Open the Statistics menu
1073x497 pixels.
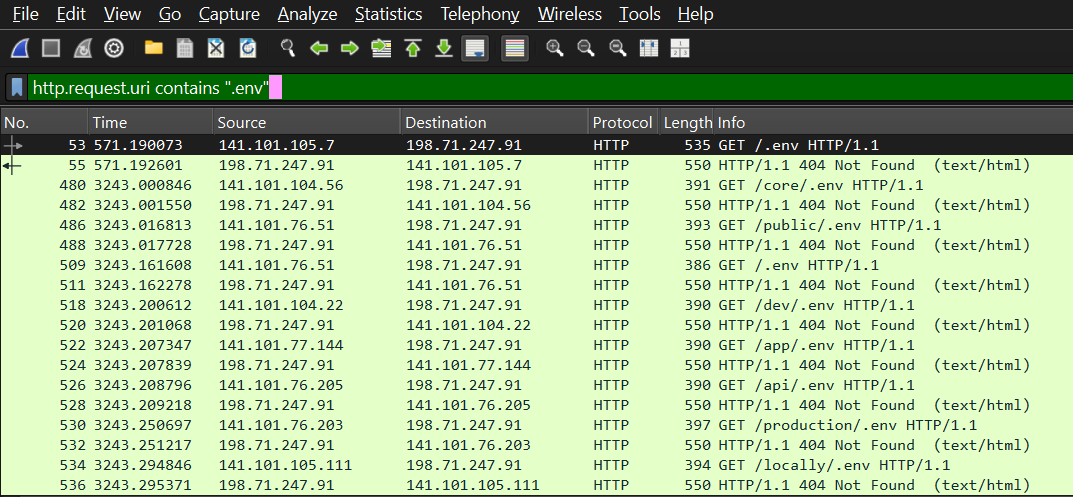point(389,14)
